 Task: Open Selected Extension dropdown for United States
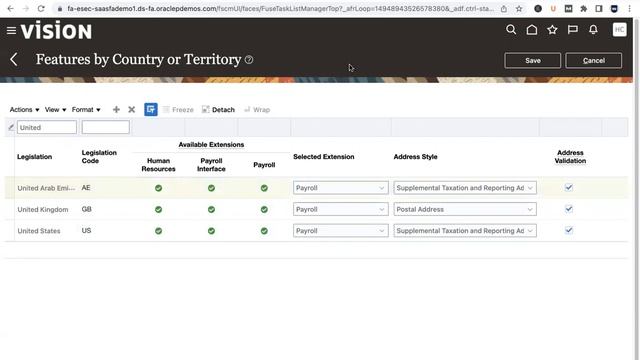[340, 231]
